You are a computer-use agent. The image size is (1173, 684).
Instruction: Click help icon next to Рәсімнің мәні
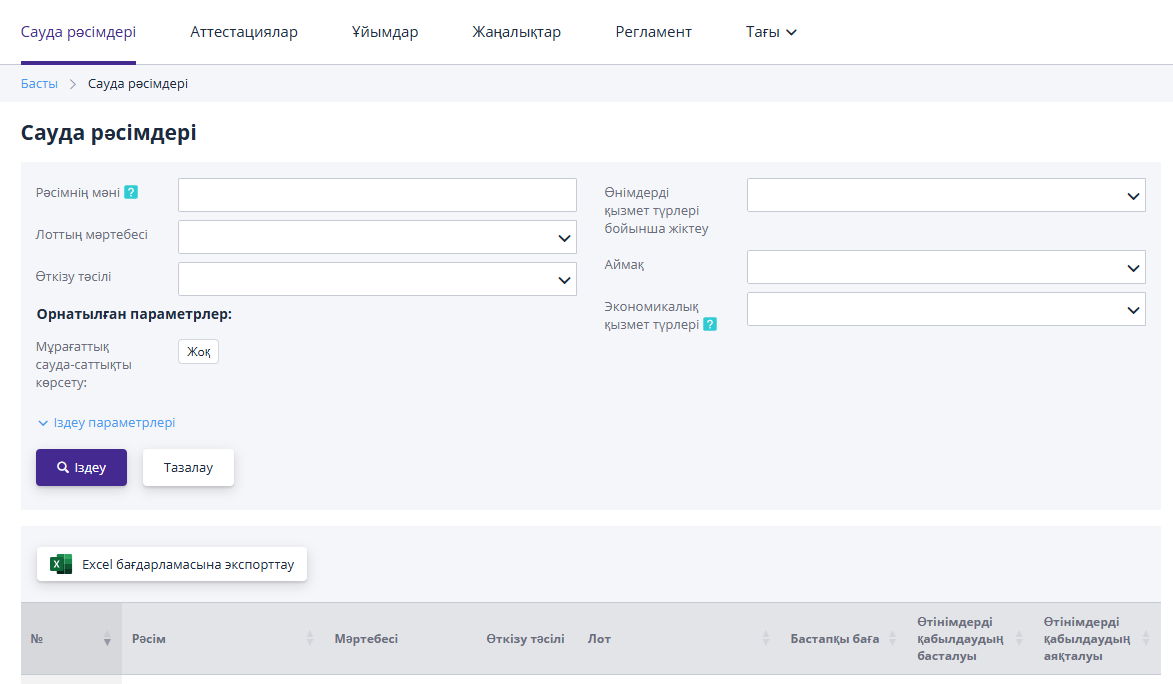[x=131, y=192]
